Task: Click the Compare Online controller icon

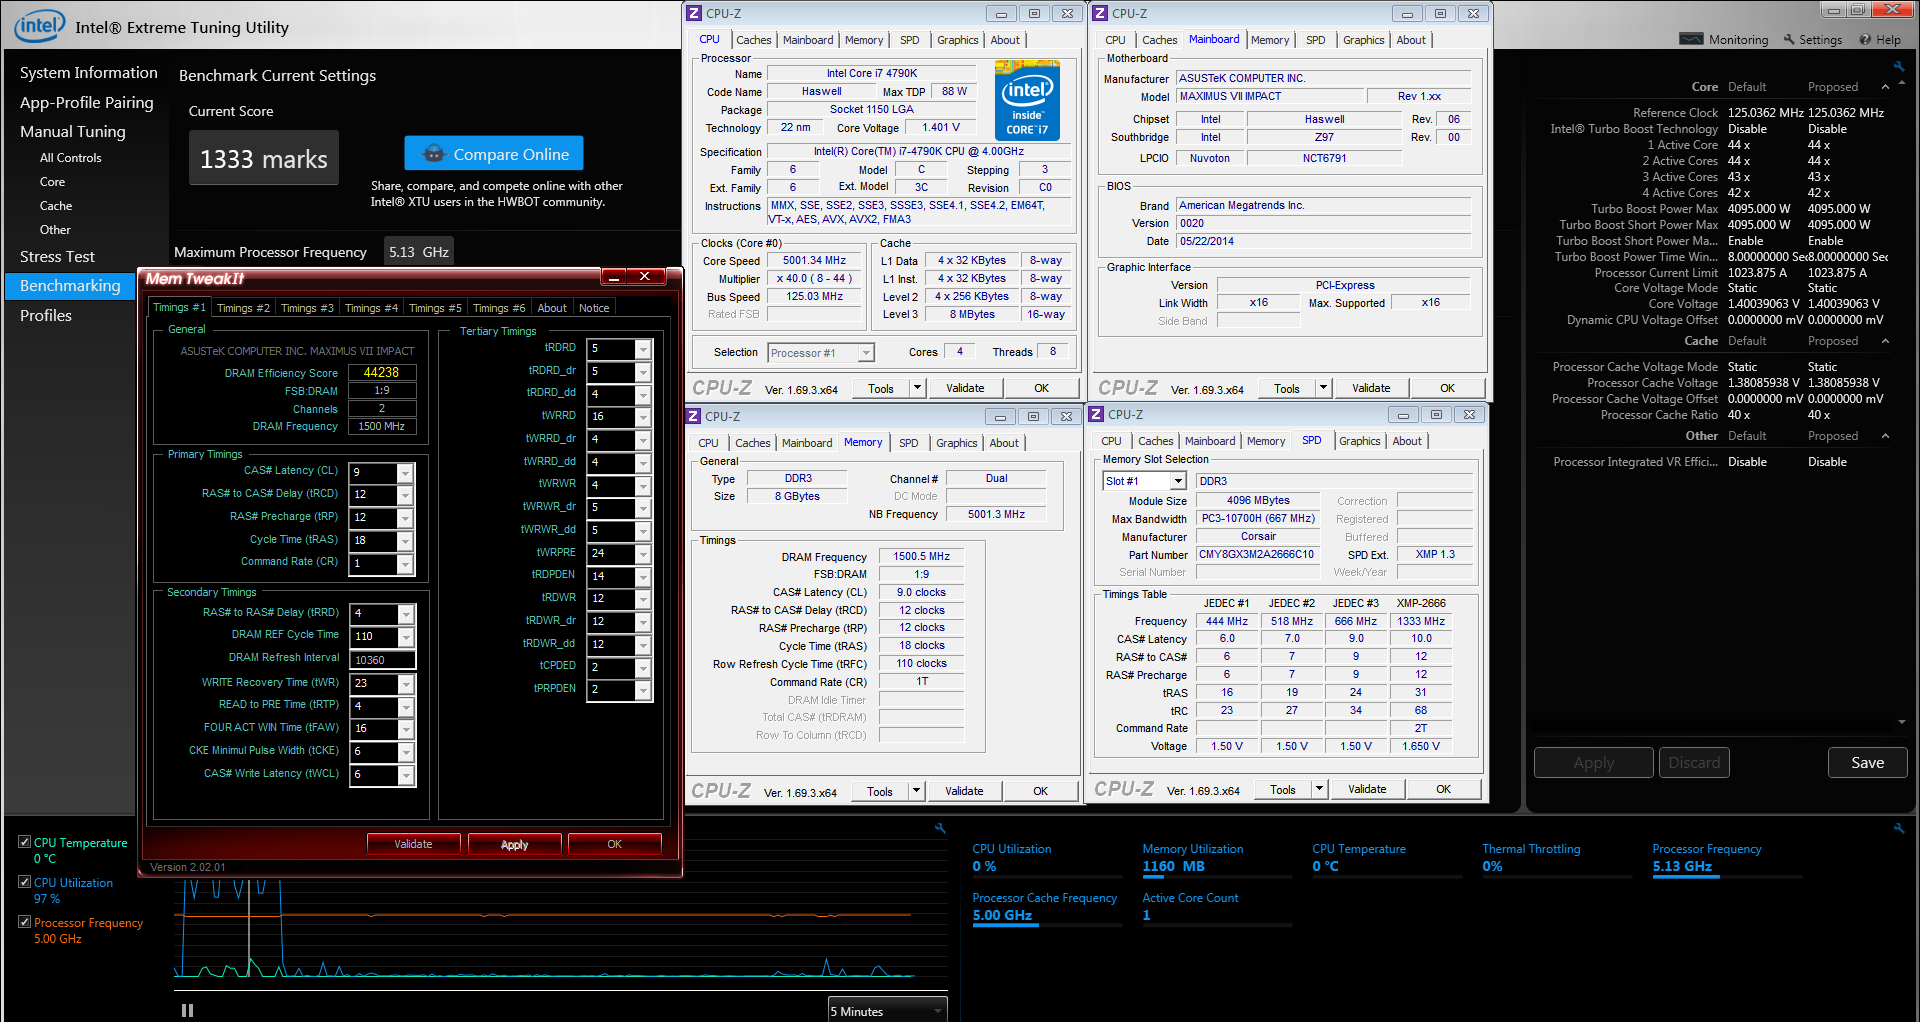Action: click(x=433, y=154)
